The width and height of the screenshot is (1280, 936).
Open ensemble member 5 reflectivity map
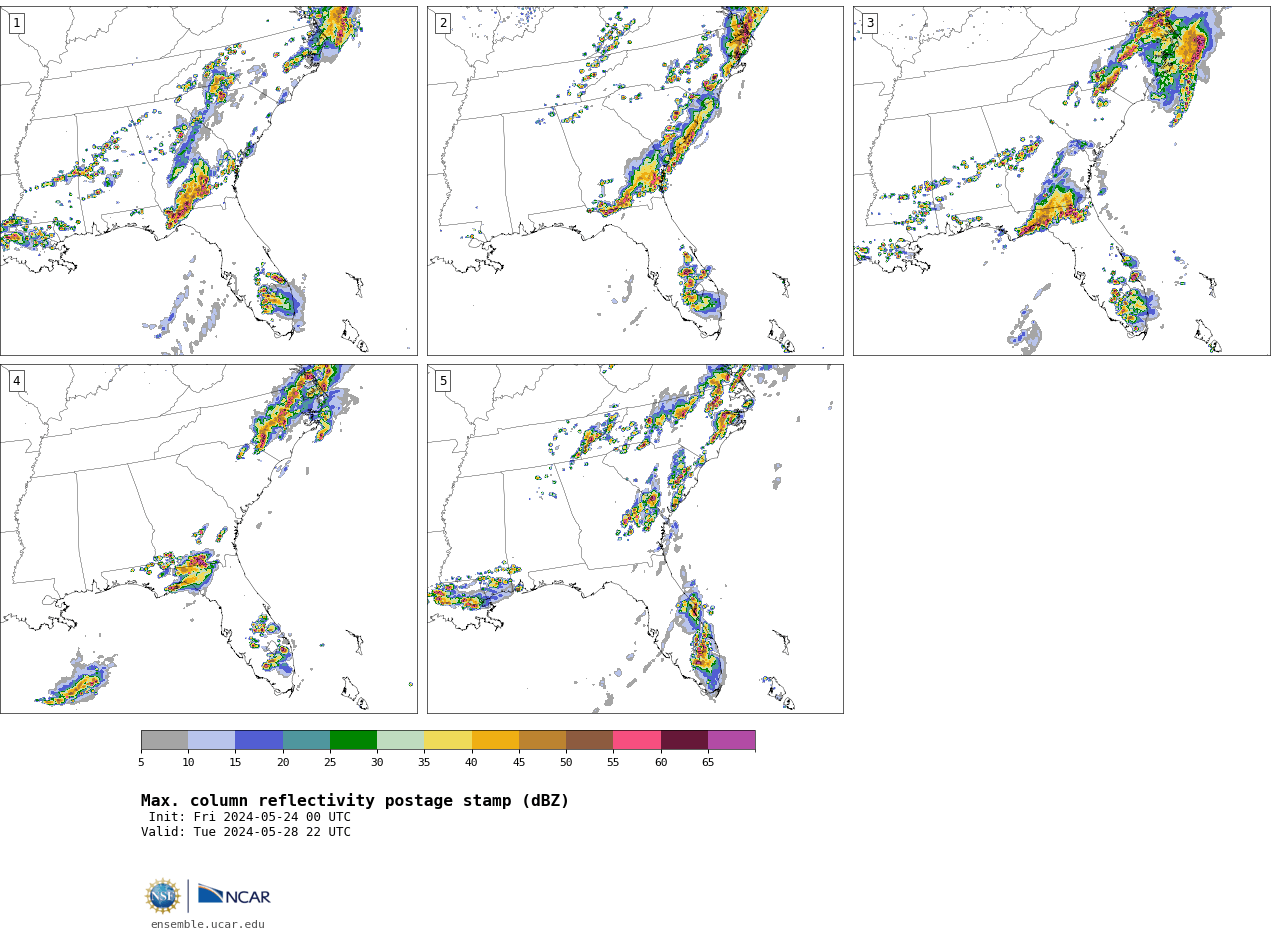click(x=635, y=539)
